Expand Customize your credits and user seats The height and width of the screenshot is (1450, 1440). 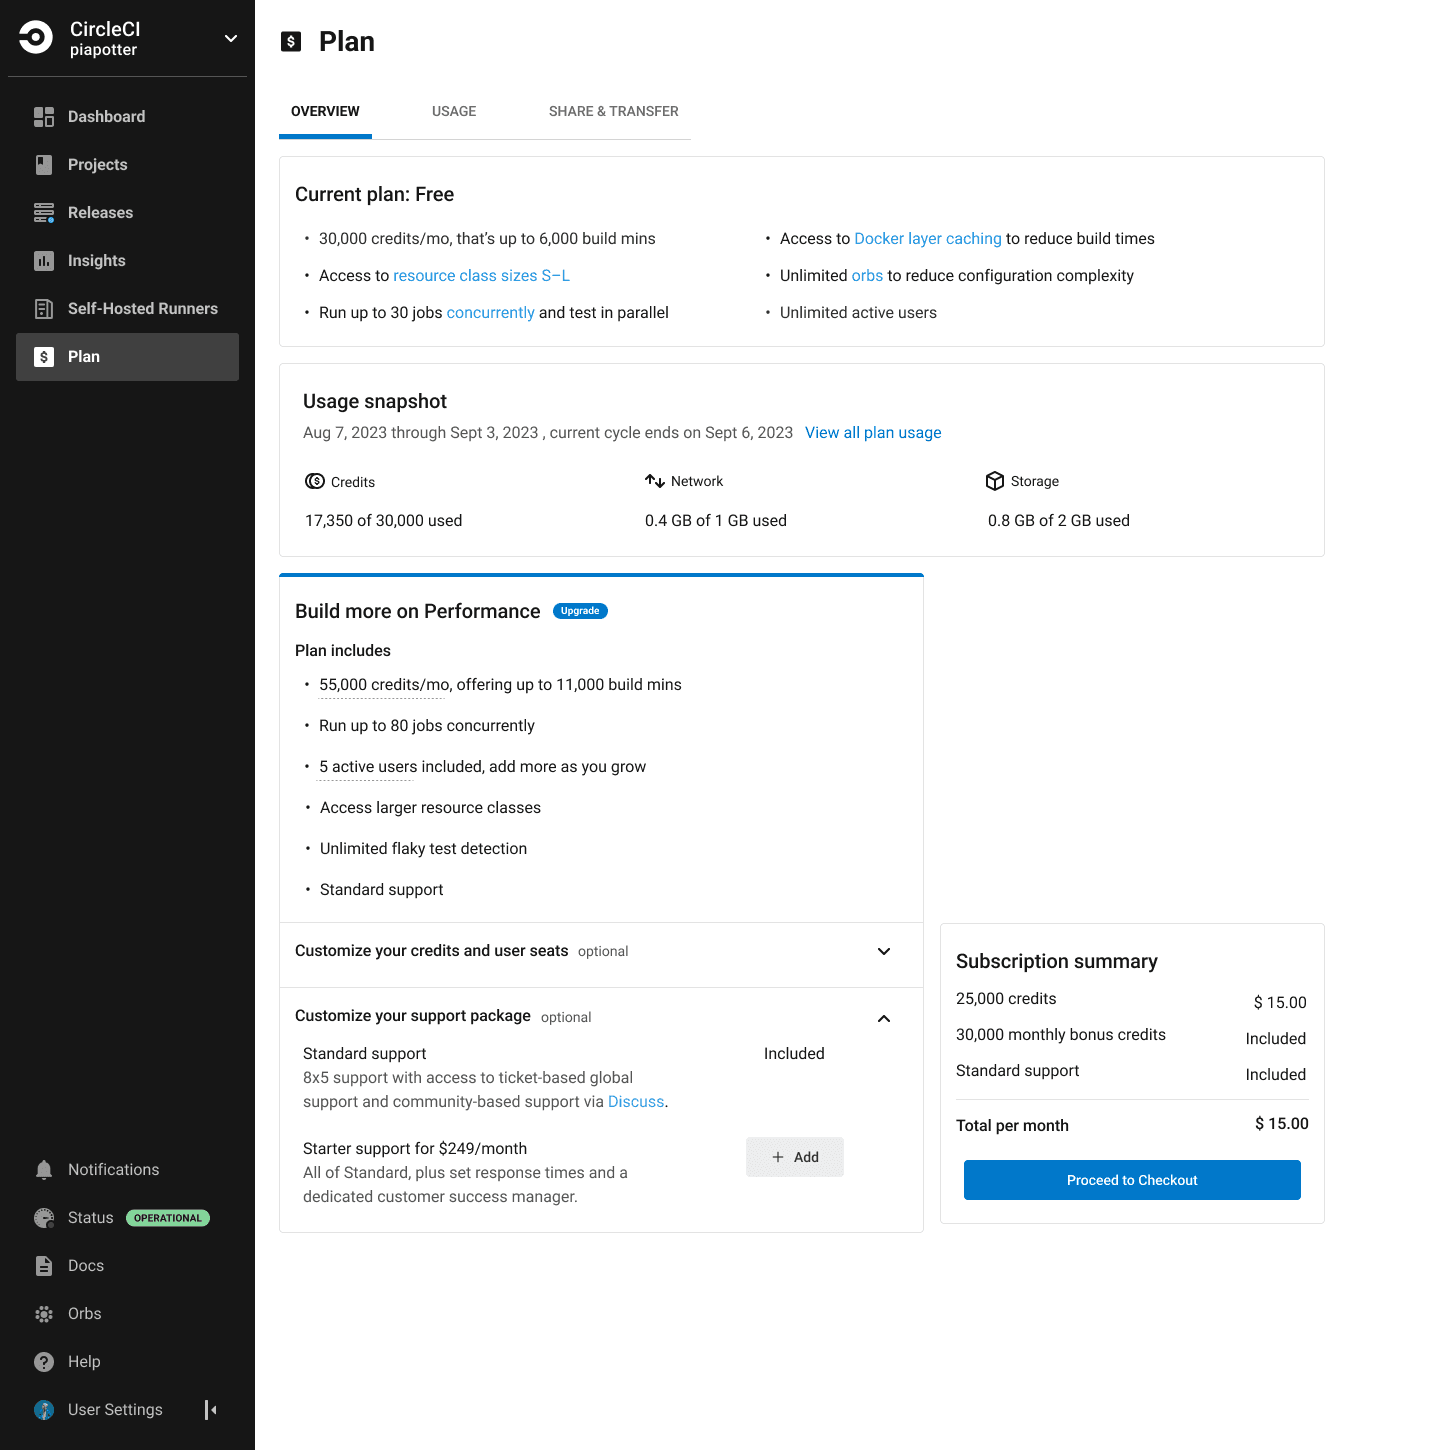tap(884, 951)
